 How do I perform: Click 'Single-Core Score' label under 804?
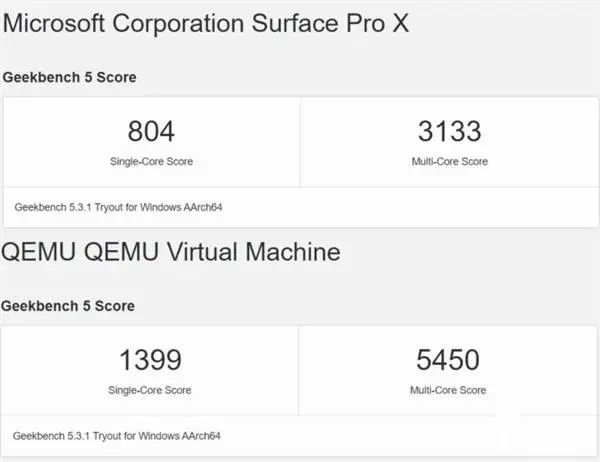click(x=151, y=161)
